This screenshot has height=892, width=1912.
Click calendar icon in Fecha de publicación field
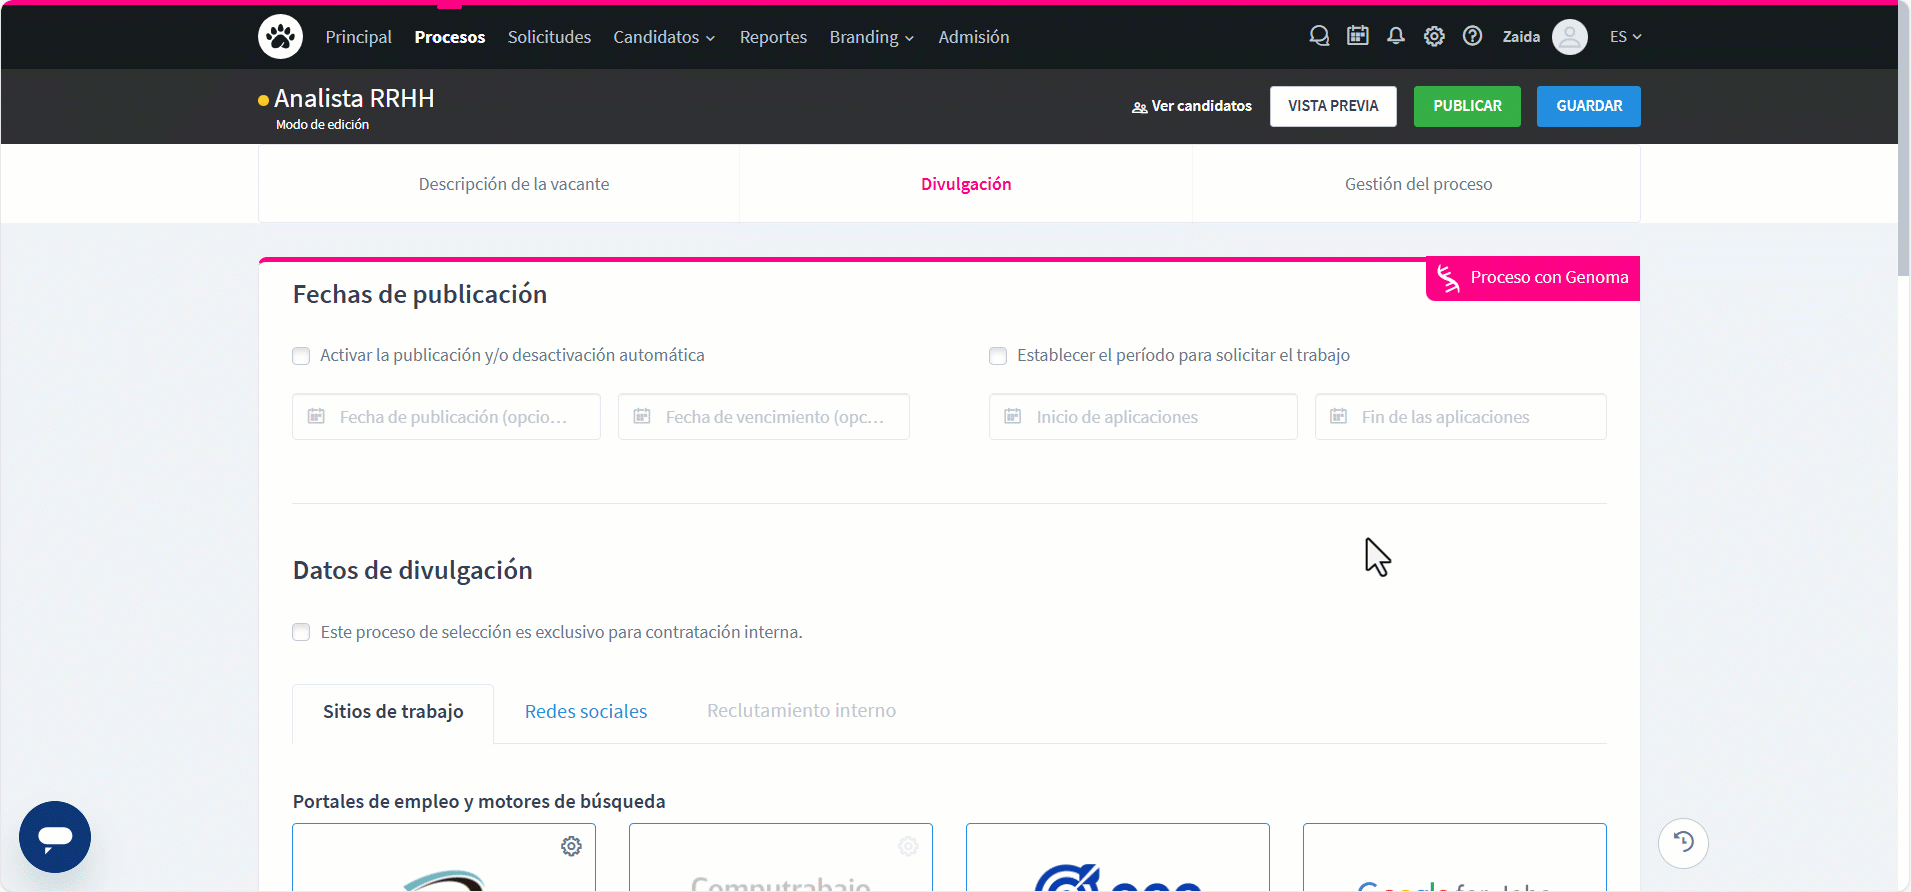pyautogui.click(x=316, y=416)
